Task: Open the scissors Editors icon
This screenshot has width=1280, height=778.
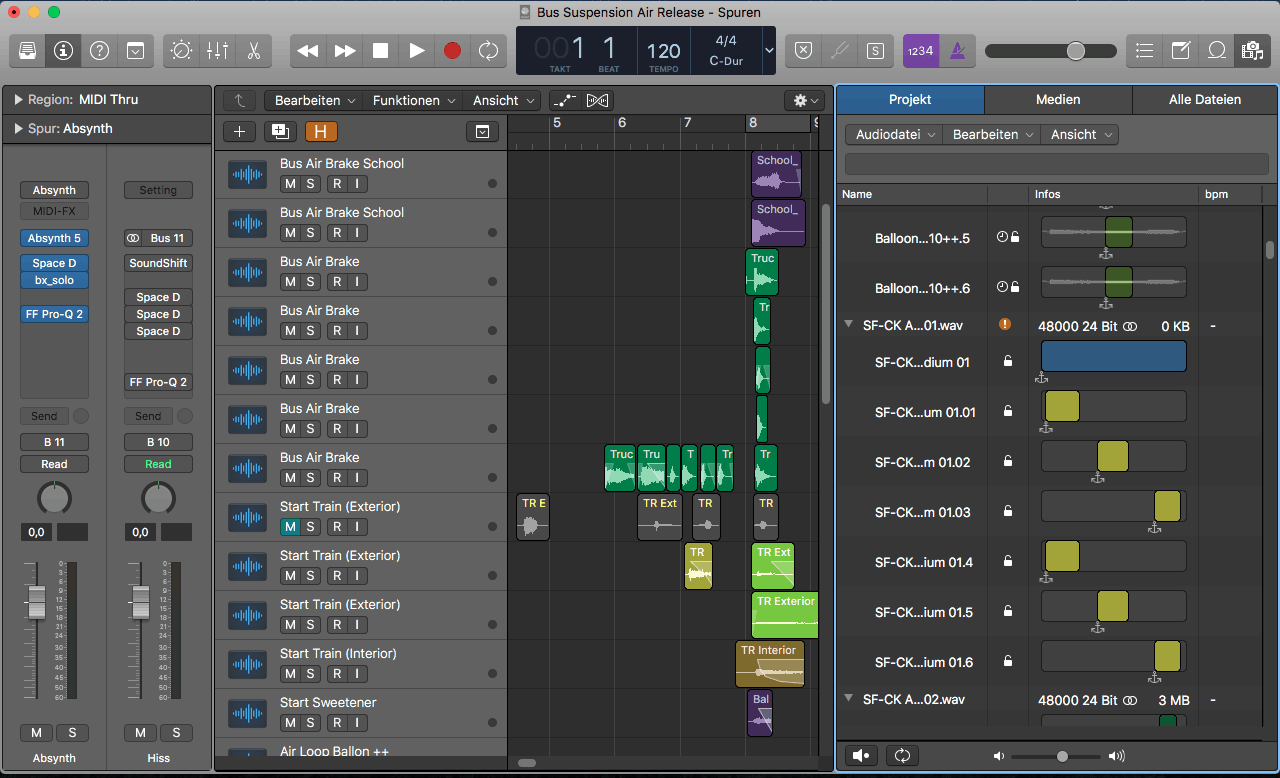Action: click(253, 51)
